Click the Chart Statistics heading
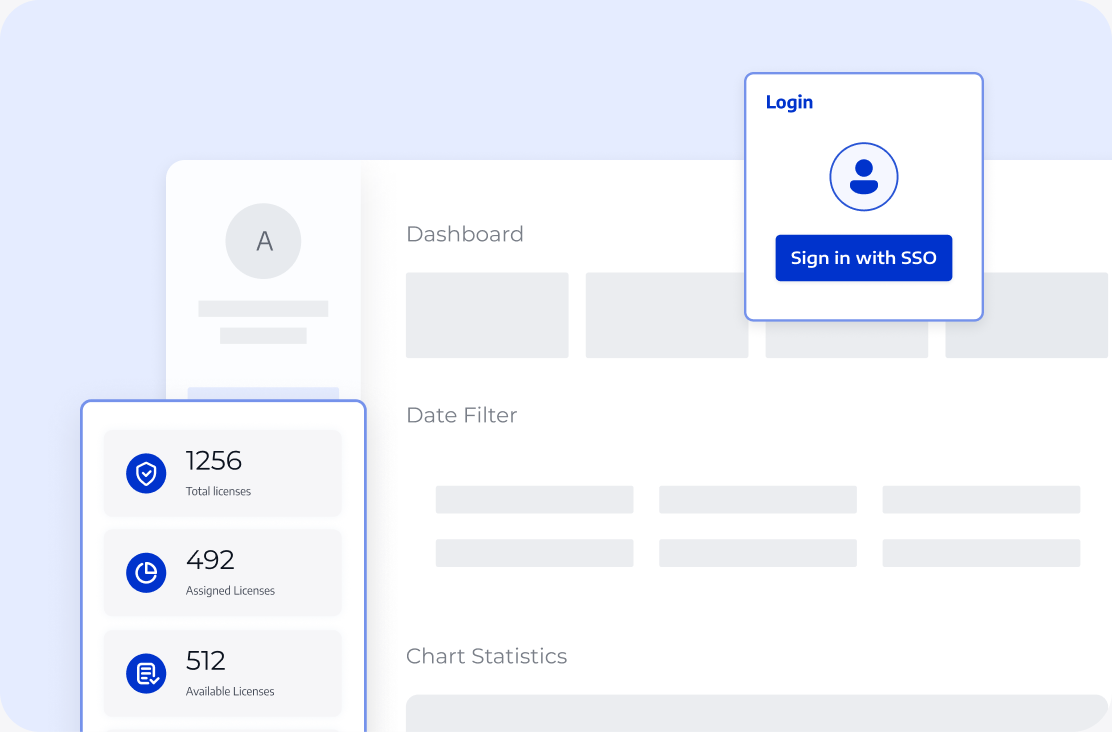Viewport: 1112px width, 732px height. click(486, 656)
